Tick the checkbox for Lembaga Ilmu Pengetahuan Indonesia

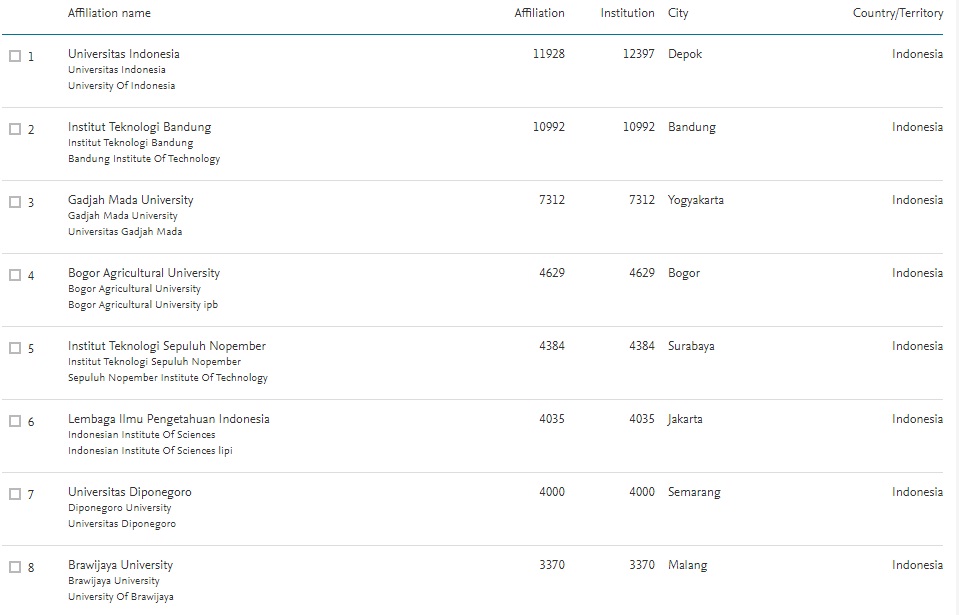[14, 419]
